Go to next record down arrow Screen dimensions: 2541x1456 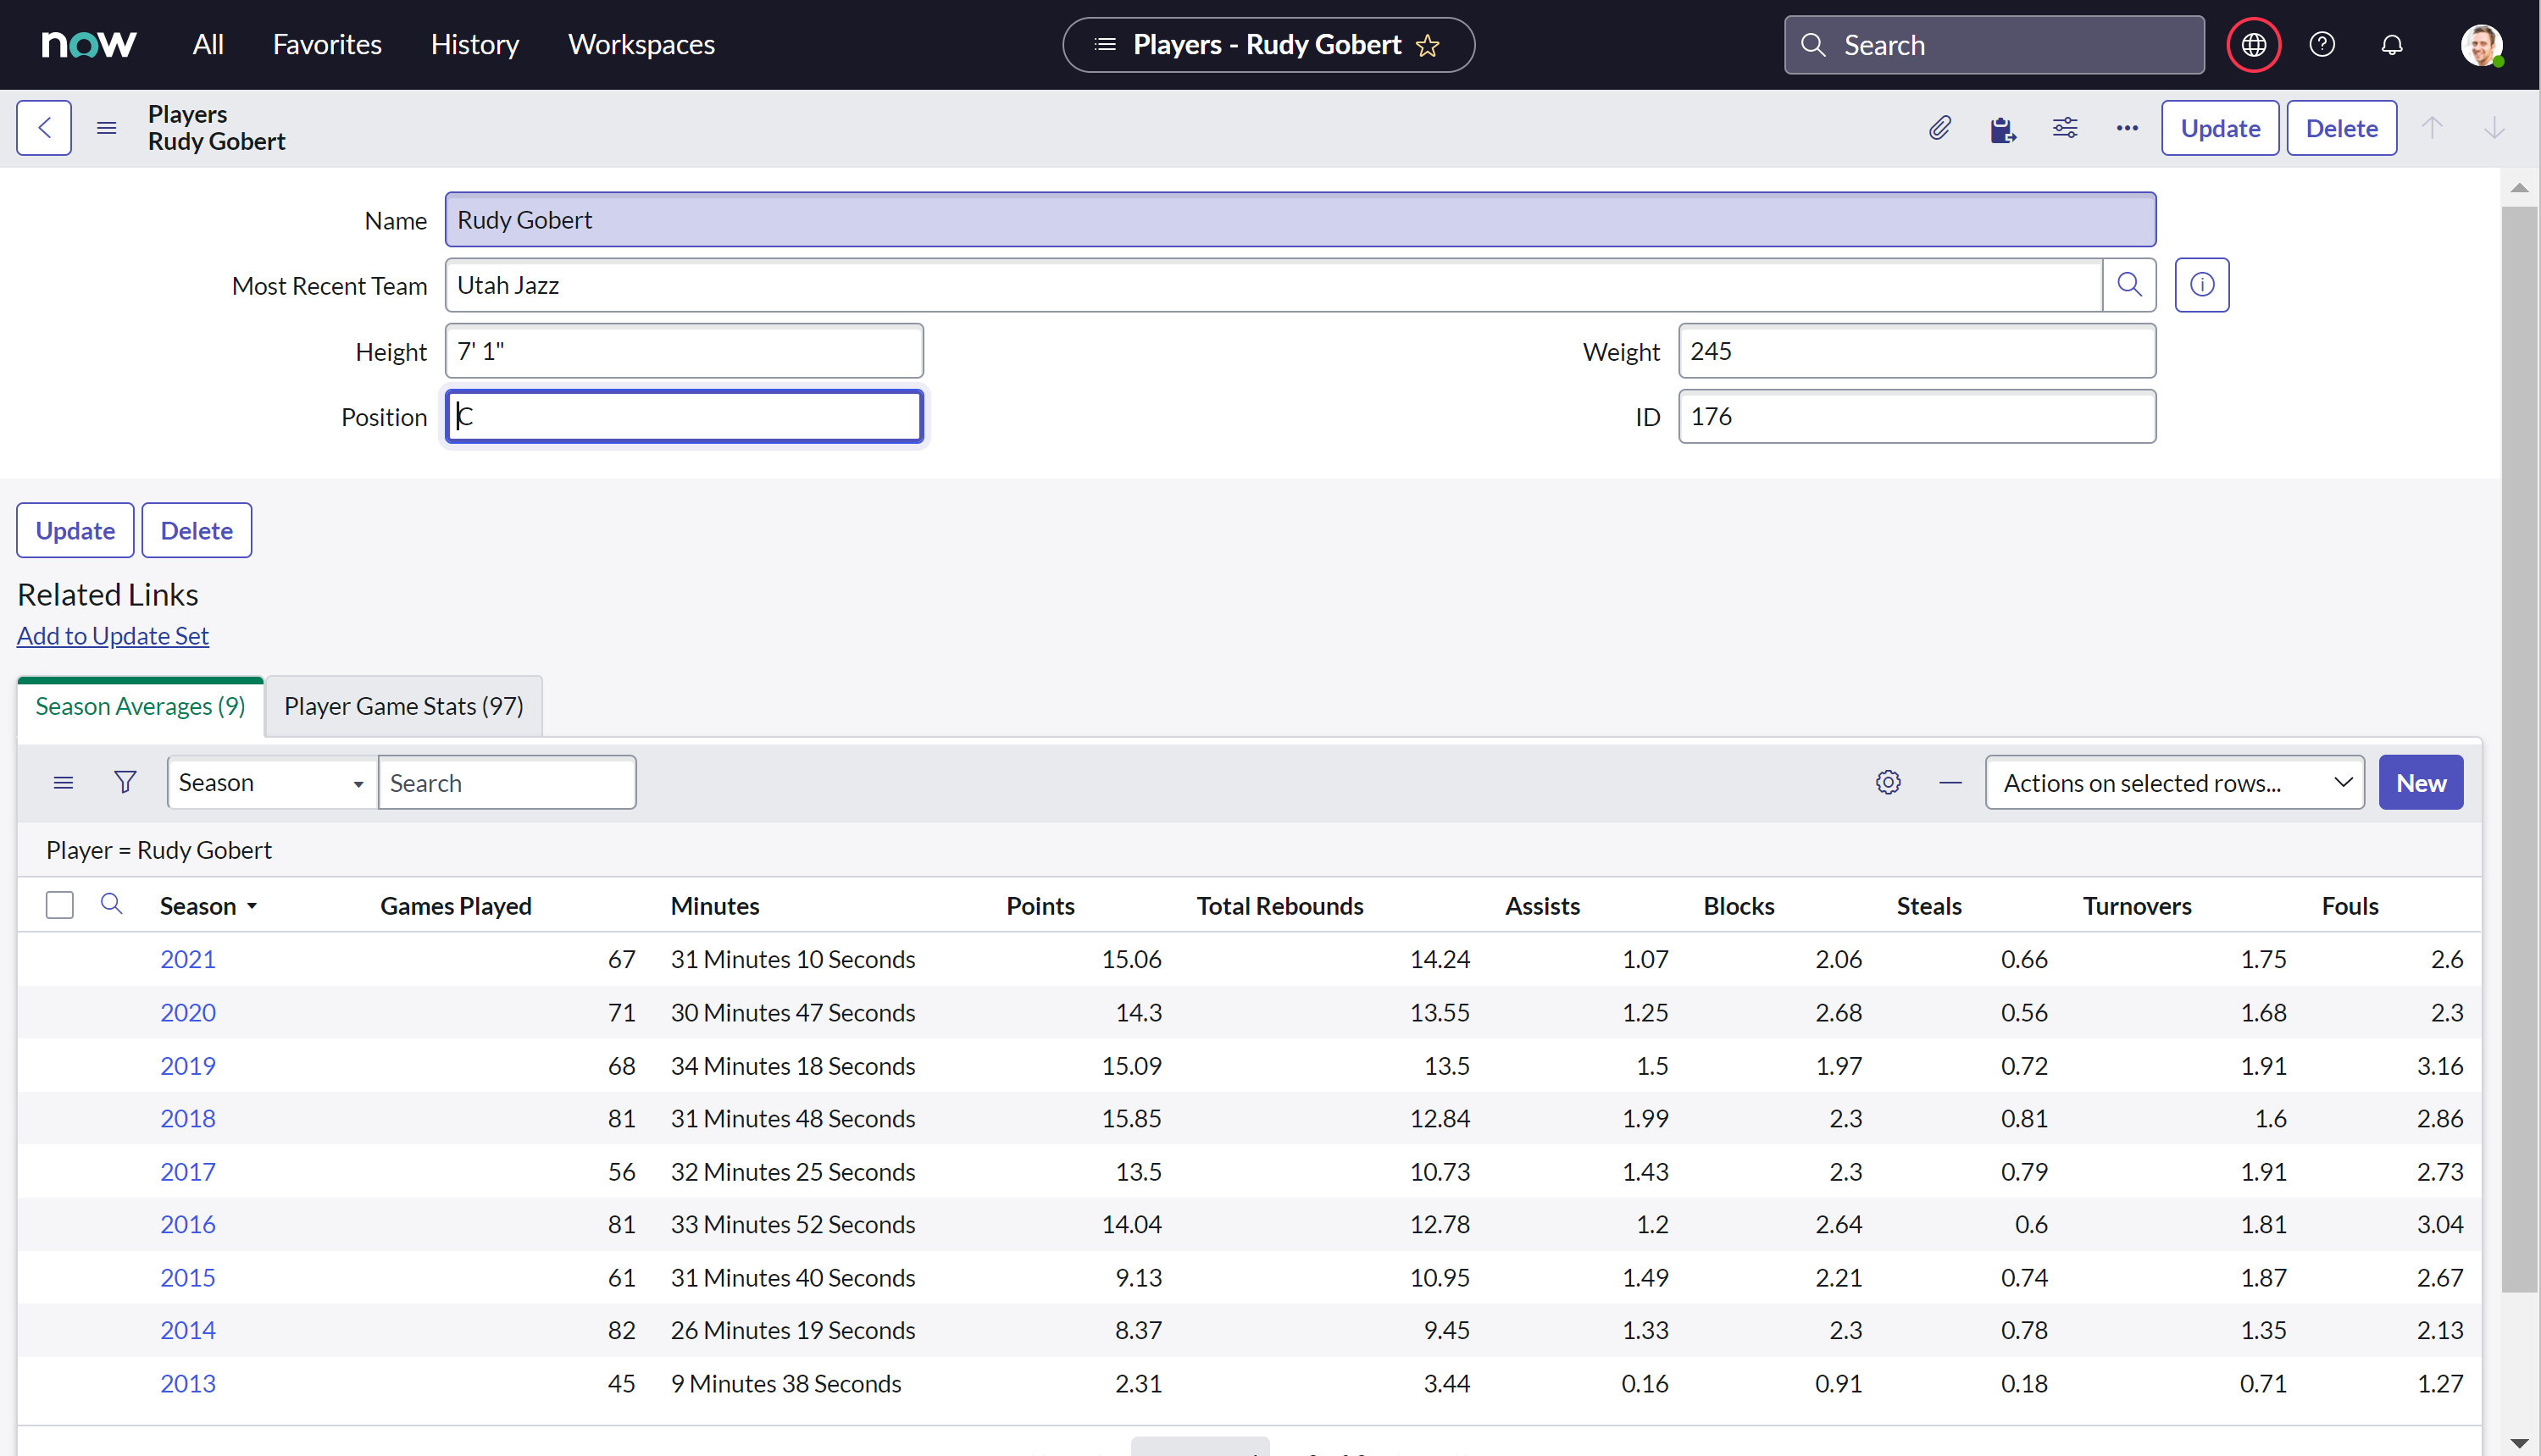2495,128
